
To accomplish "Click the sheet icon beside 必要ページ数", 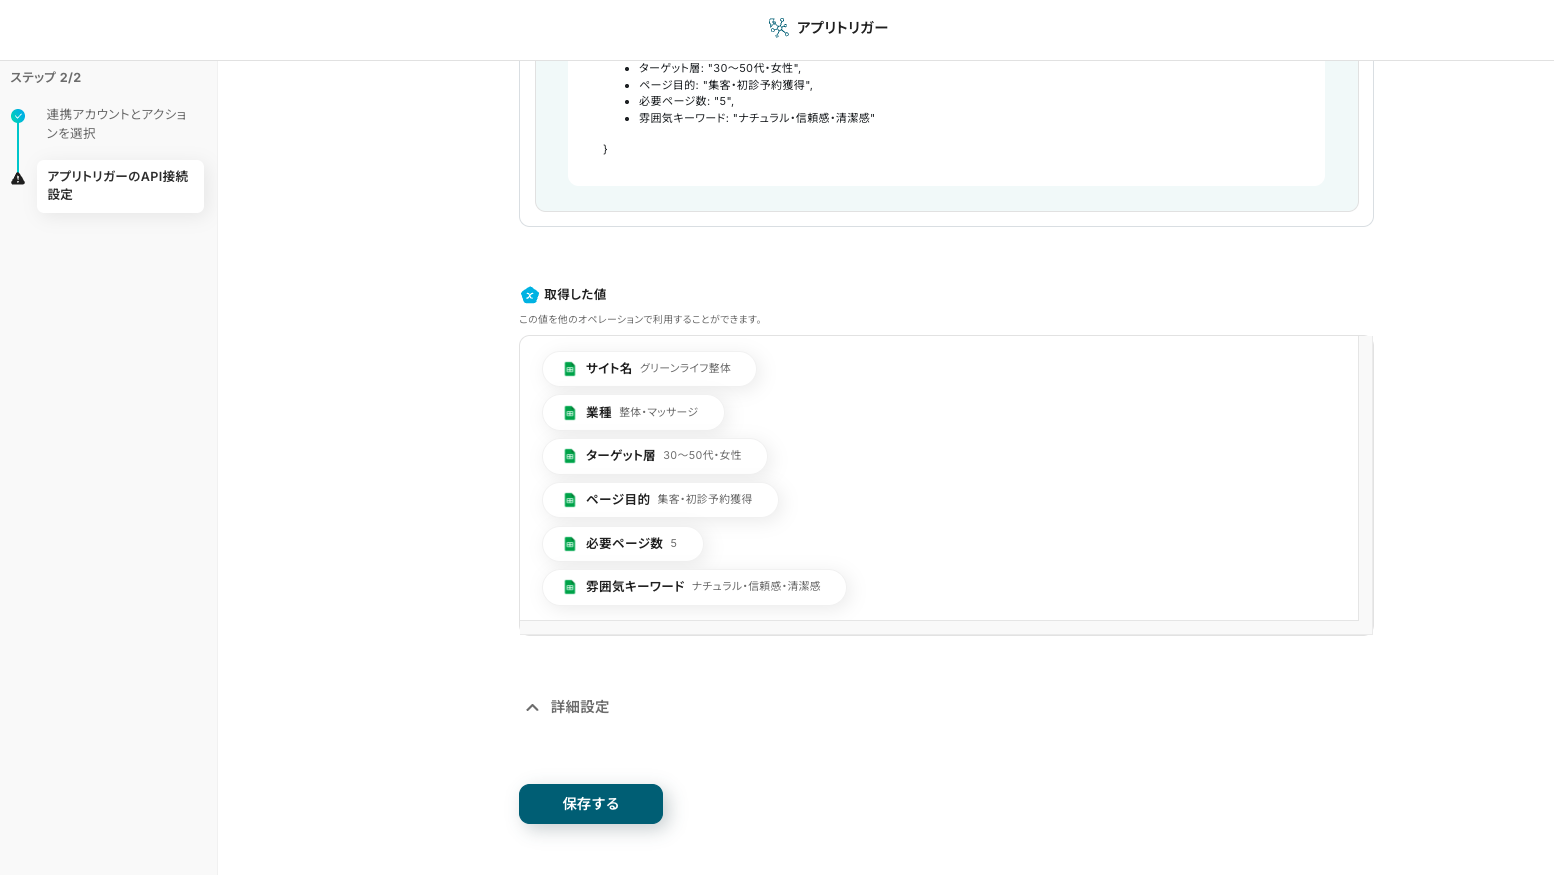I will click(570, 544).
